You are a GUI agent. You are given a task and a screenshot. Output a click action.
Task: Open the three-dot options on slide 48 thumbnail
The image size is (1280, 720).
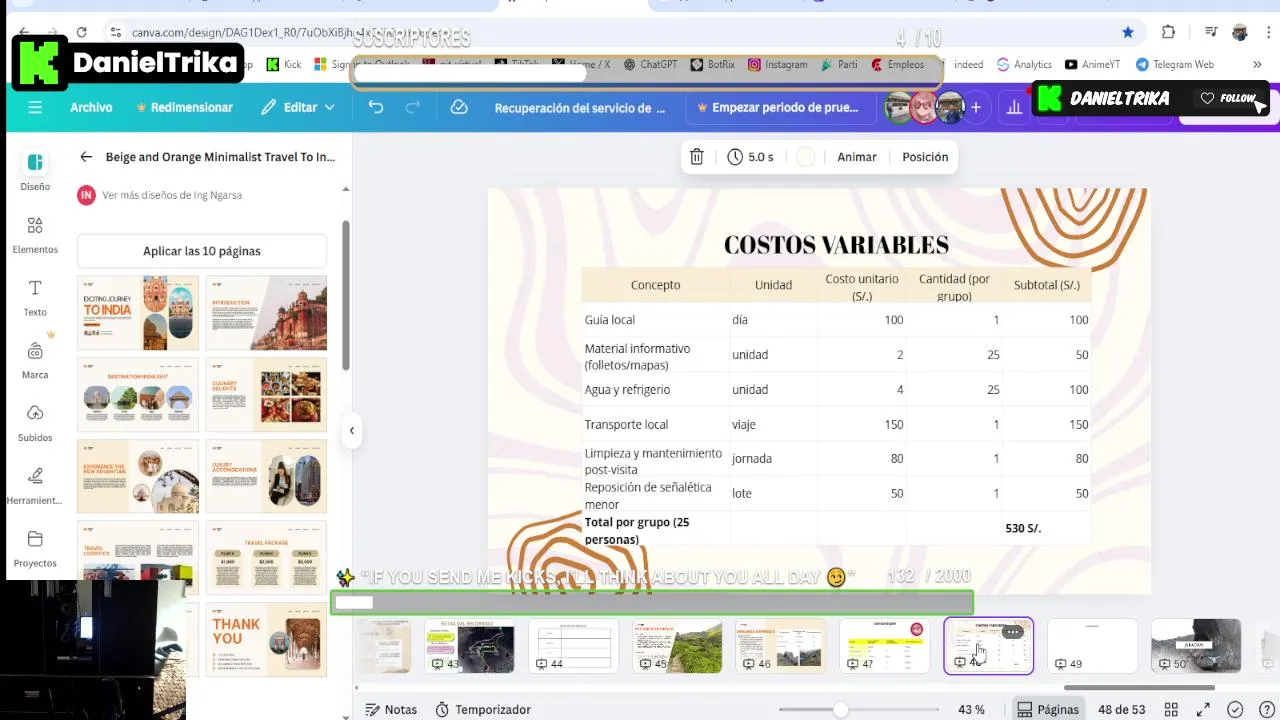1012,632
